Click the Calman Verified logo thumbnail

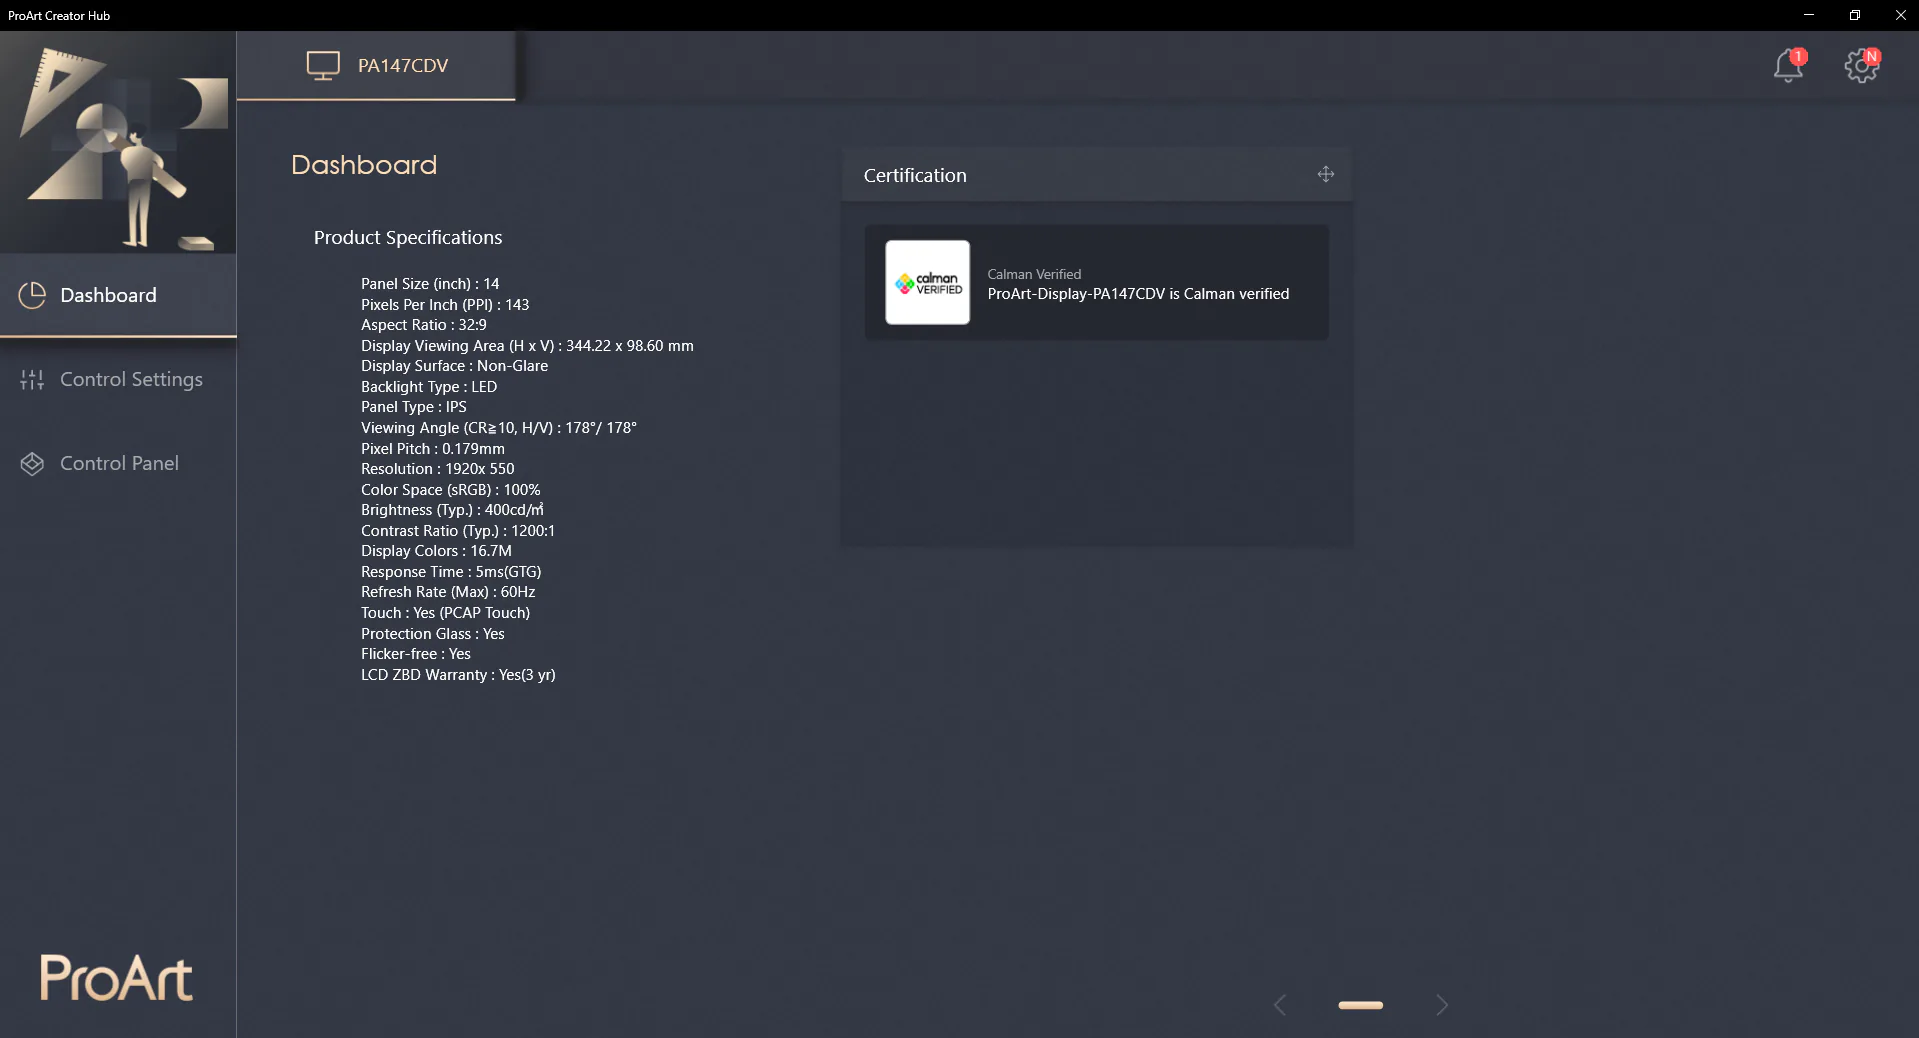tap(927, 282)
